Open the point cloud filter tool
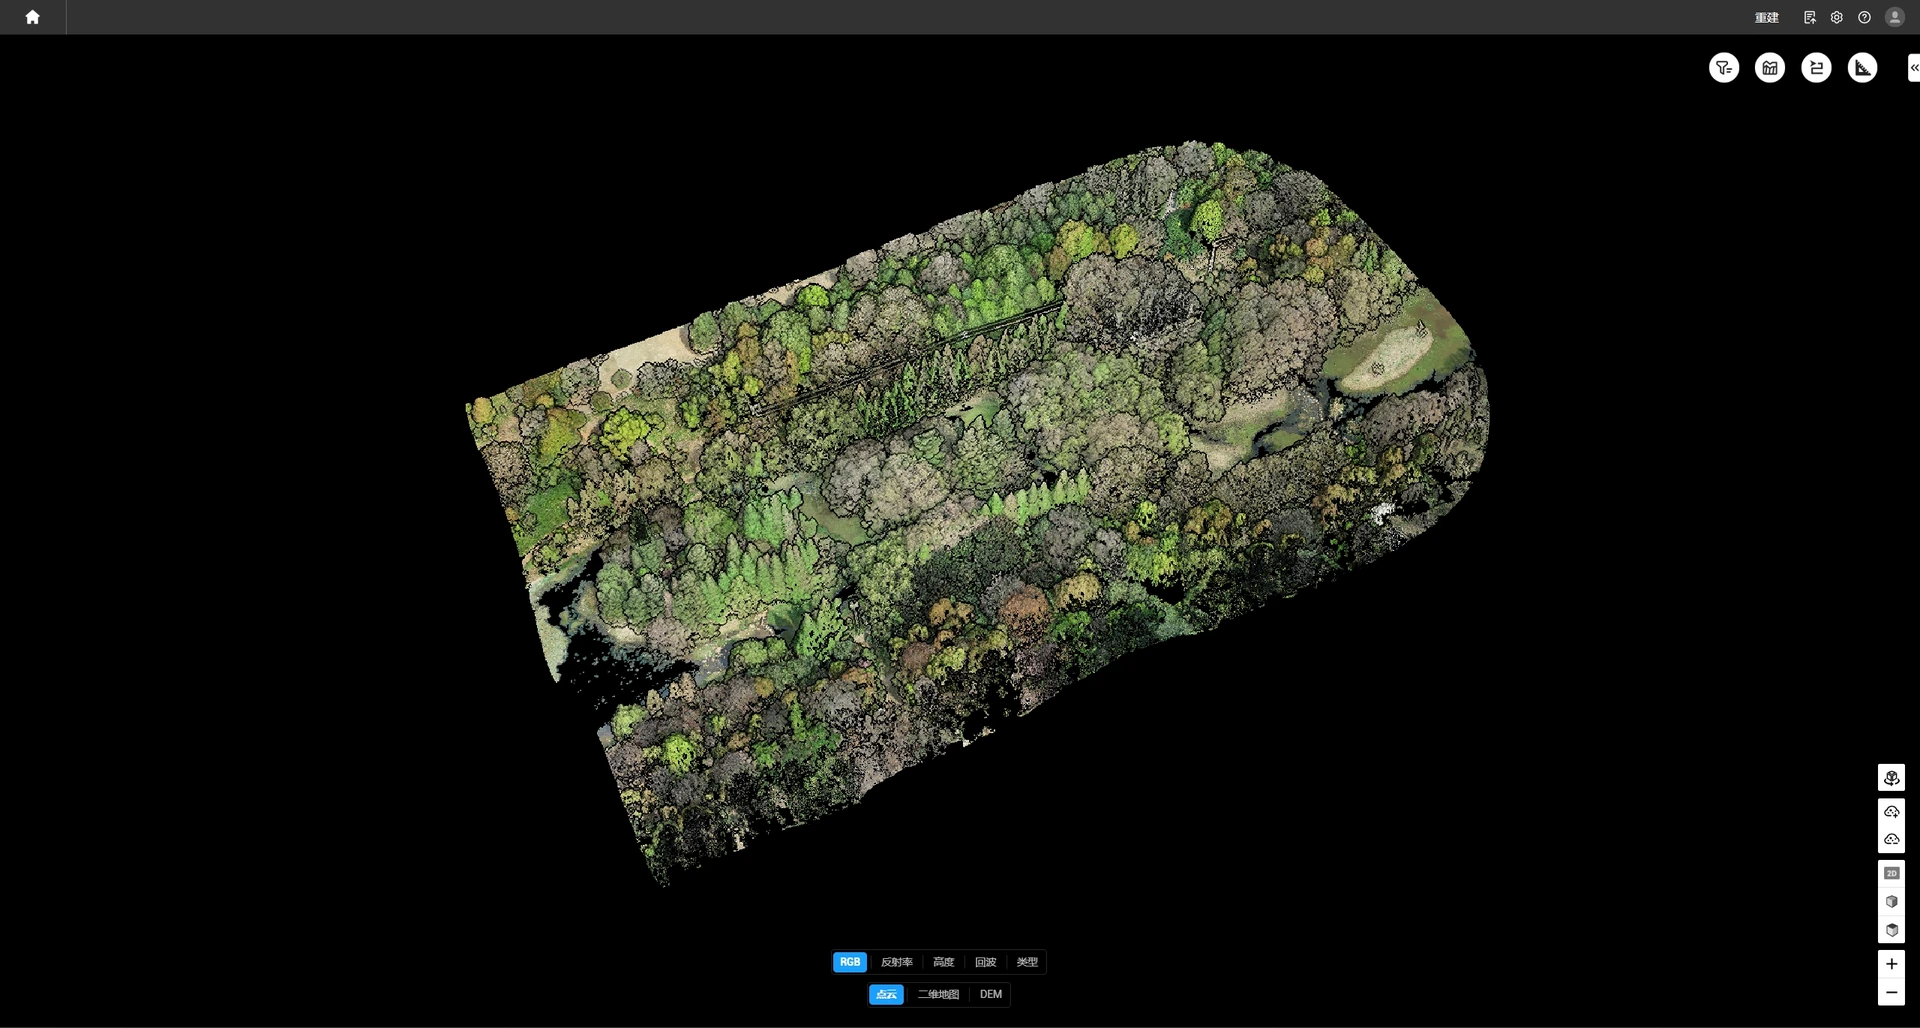Screen dimensions: 1920x1028 (1724, 68)
